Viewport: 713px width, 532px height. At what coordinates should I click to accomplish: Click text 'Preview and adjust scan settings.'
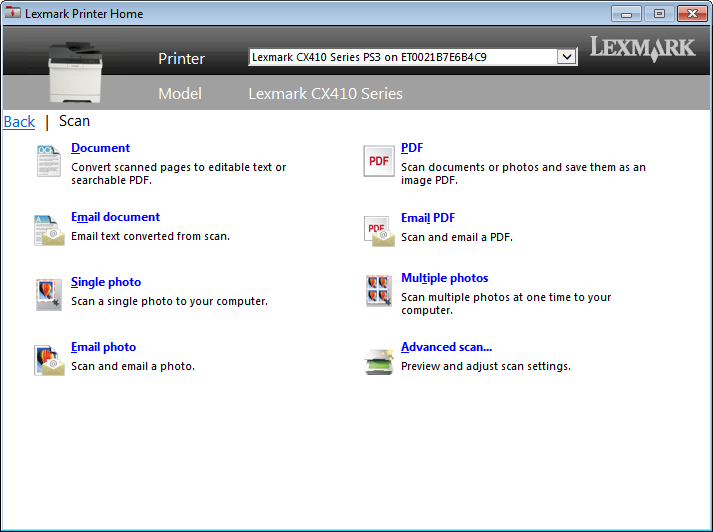click(486, 366)
